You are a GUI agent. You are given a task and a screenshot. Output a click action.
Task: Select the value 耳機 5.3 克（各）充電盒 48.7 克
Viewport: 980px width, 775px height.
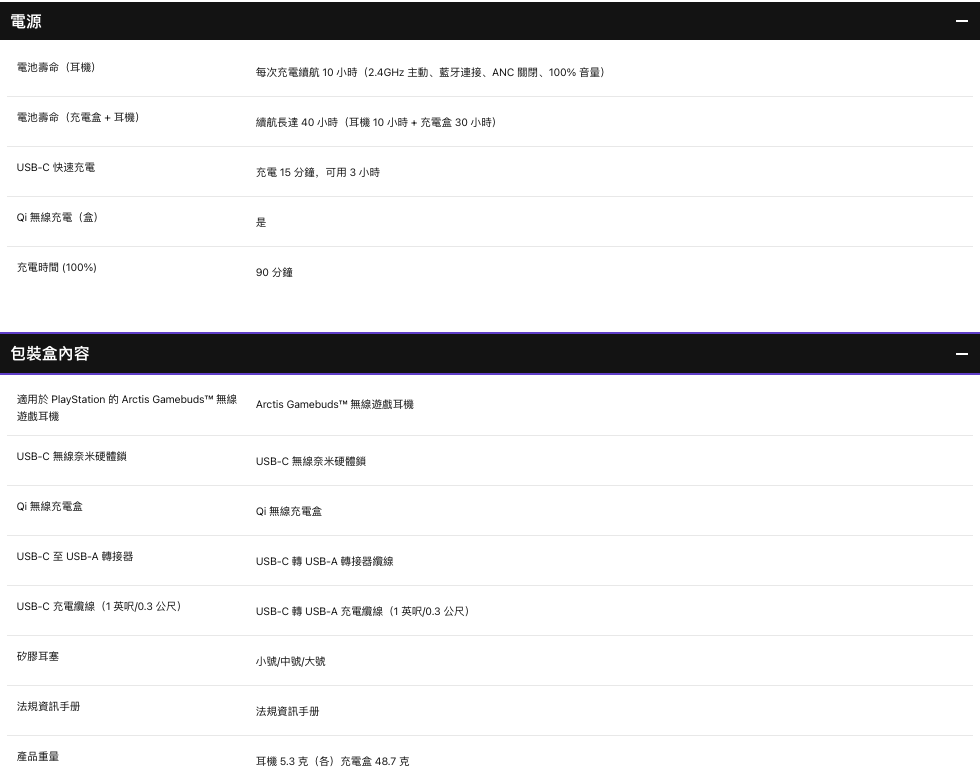click(332, 761)
